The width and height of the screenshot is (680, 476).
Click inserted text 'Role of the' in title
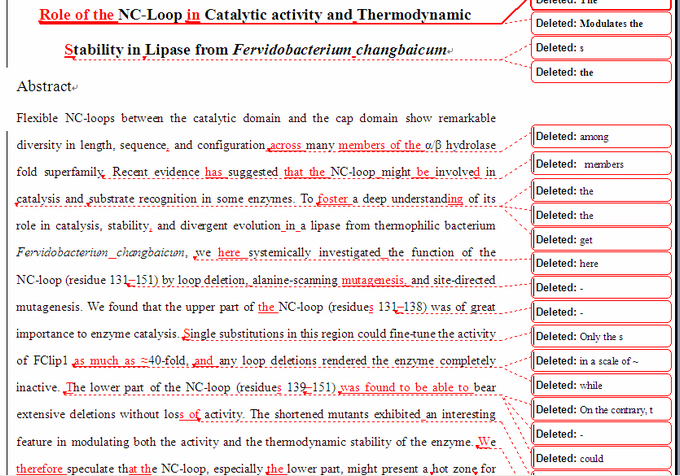[x=76, y=16]
